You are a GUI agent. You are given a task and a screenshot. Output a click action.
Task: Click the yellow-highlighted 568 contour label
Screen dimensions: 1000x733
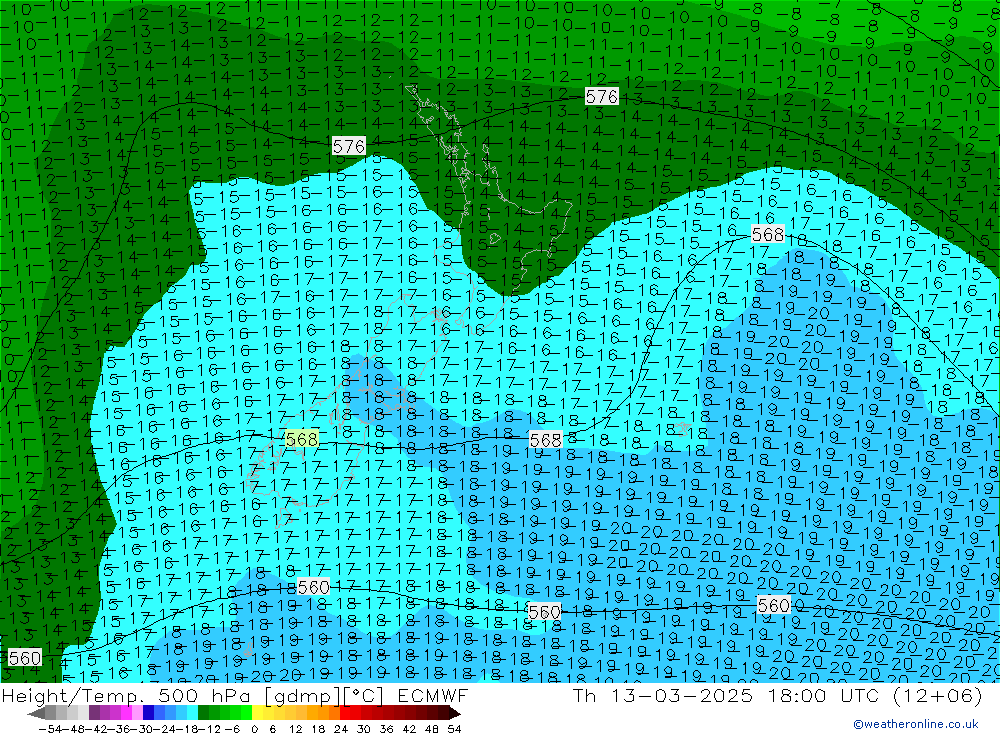pyautogui.click(x=302, y=439)
